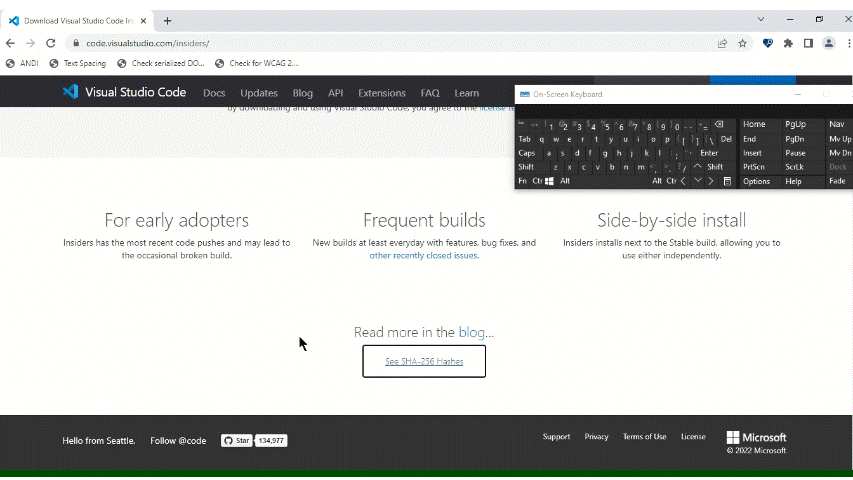
Task: Tap the down arrow key on On-Screen Keyboard
Action: tap(697, 181)
